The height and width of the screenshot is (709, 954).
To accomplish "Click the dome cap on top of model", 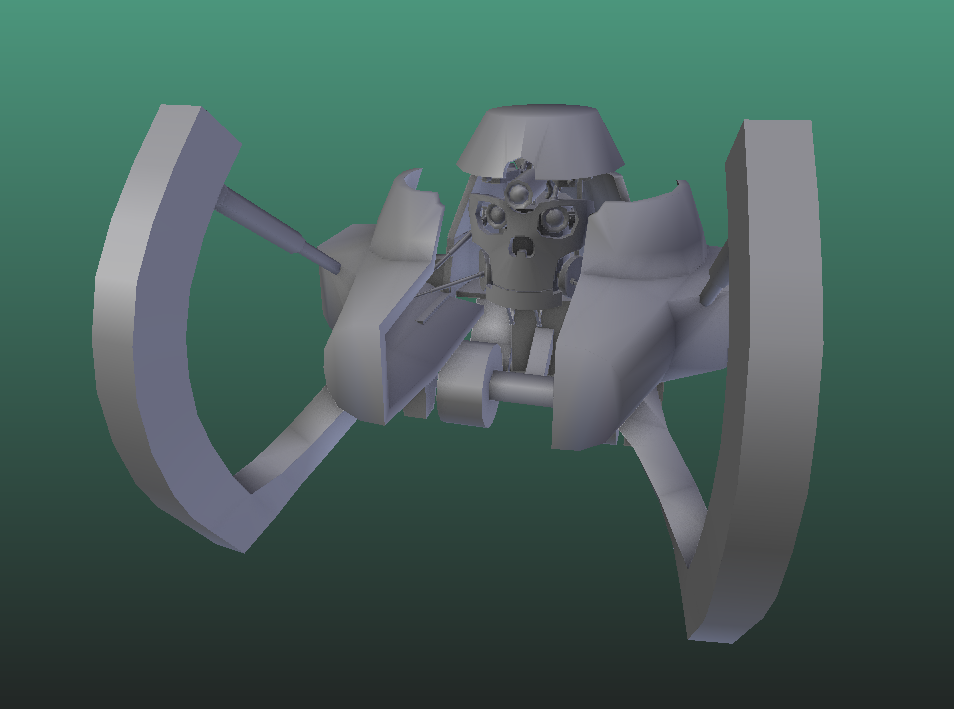I will 540,135.
